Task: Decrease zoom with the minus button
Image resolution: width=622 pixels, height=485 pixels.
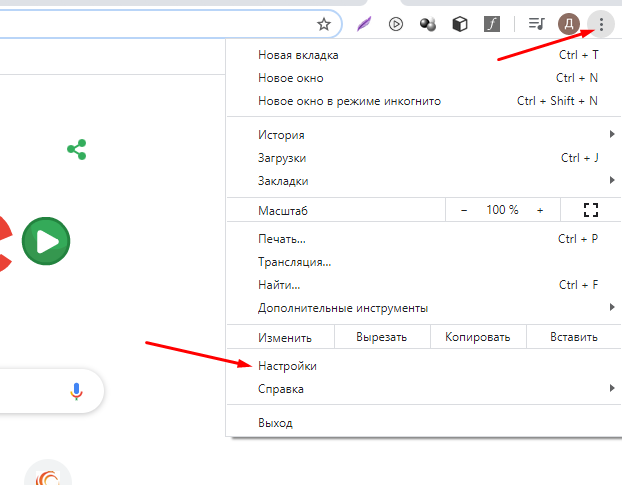Action: [x=464, y=210]
